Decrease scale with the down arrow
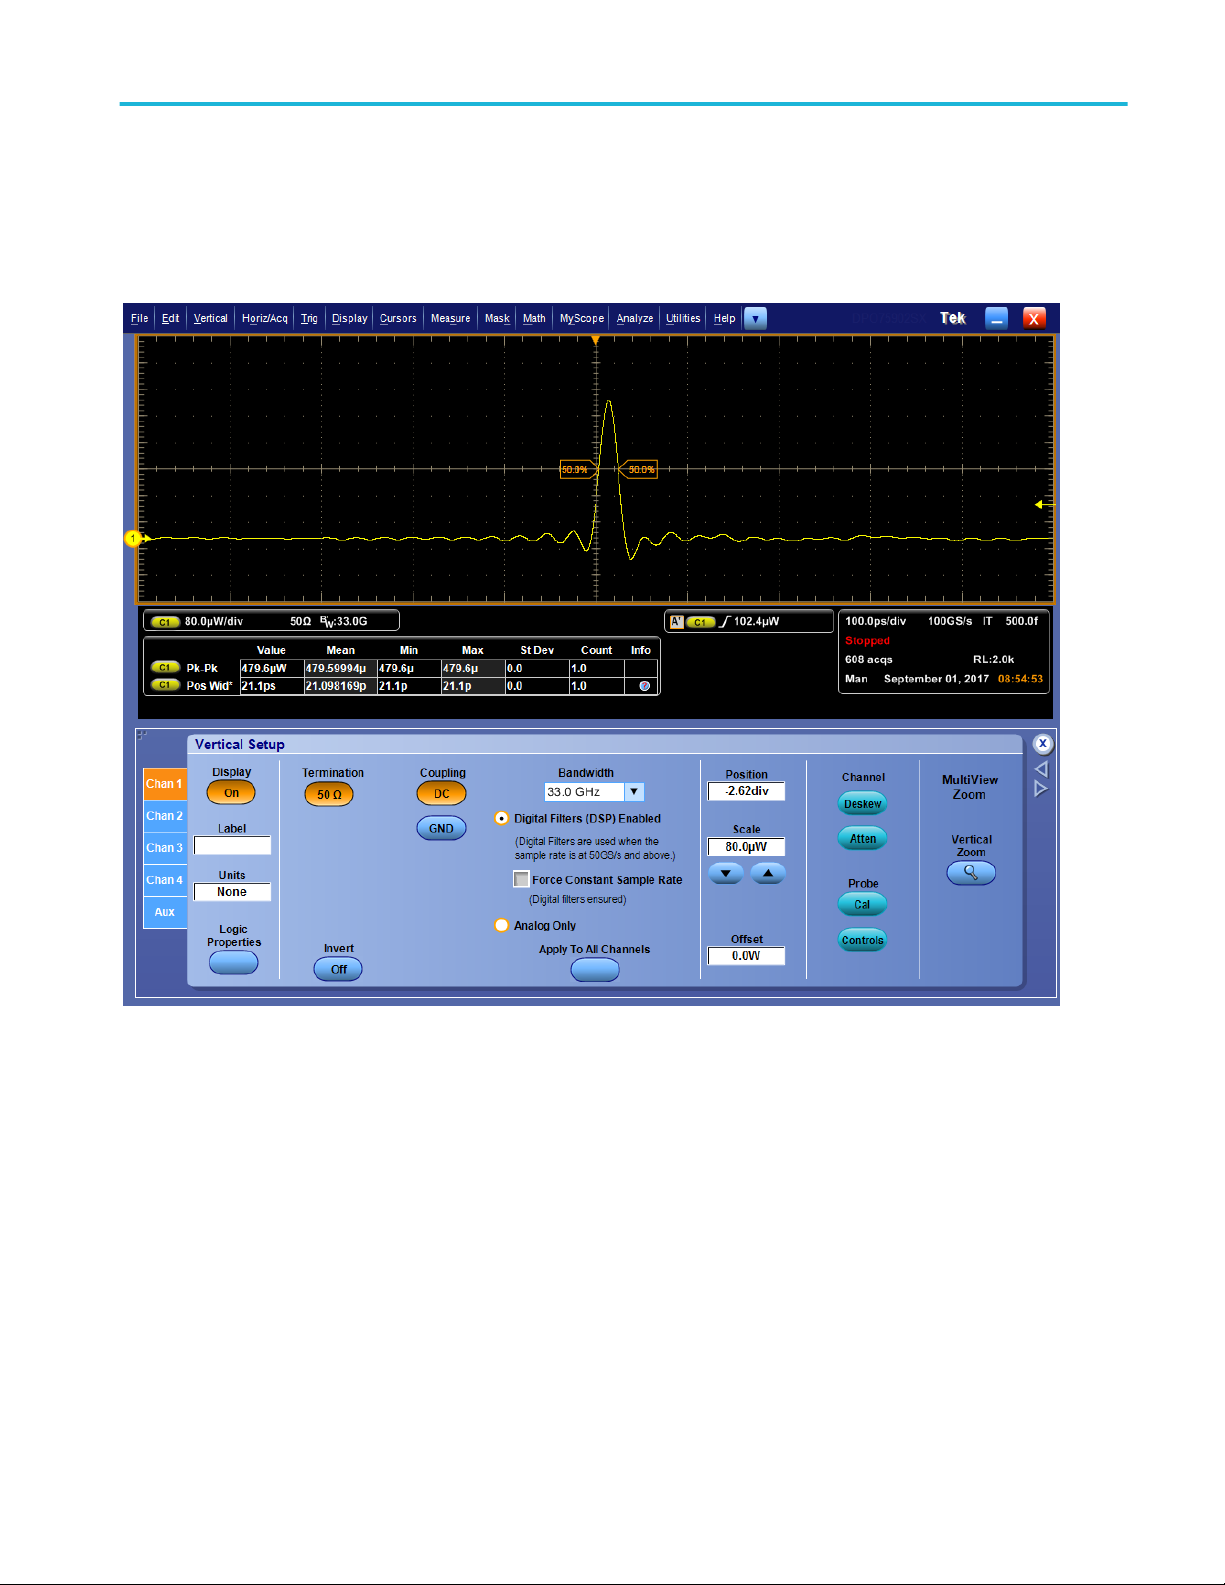The width and height of the screenshot is (1225, 1585). coord(726,874)
